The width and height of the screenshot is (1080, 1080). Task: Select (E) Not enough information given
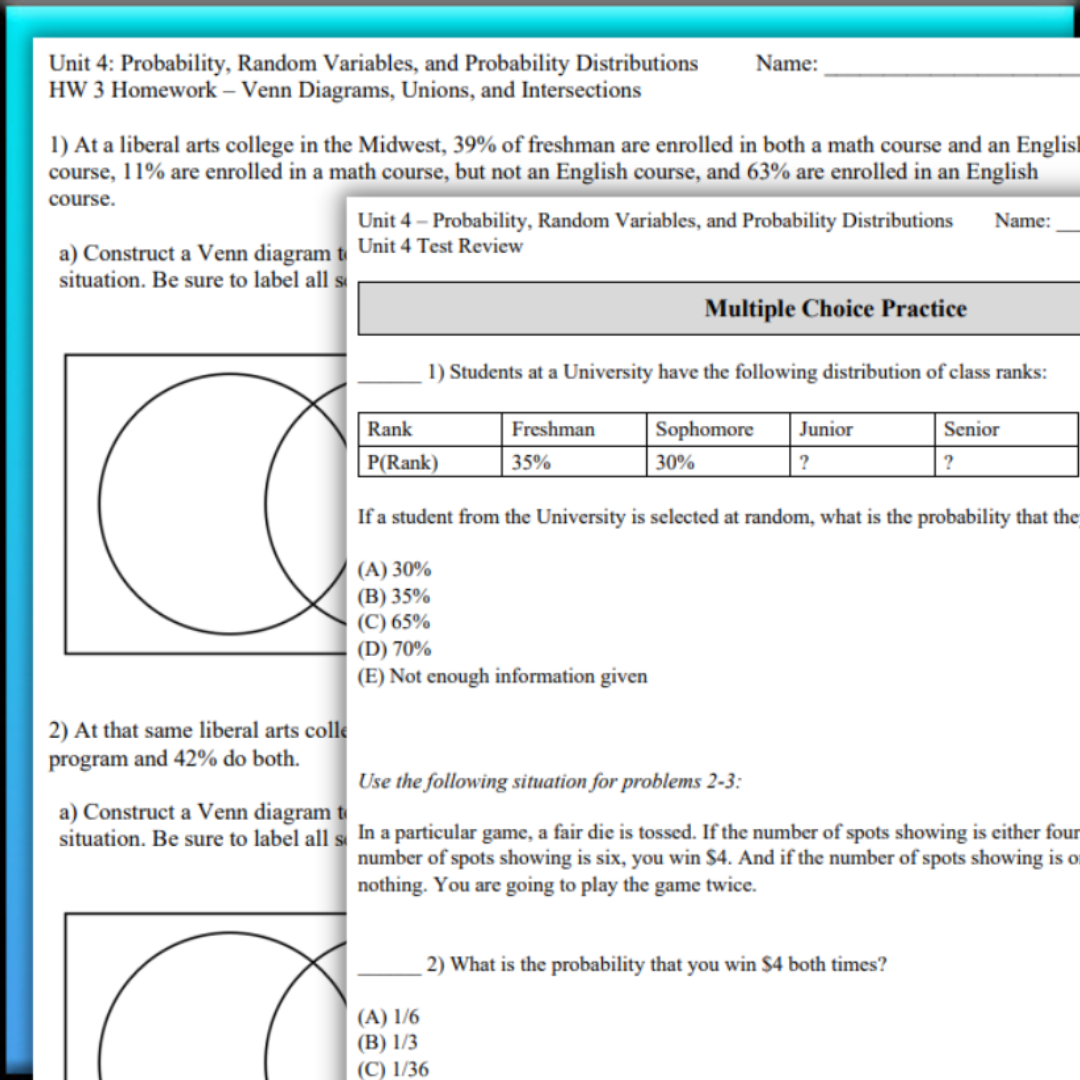[502, 676]
